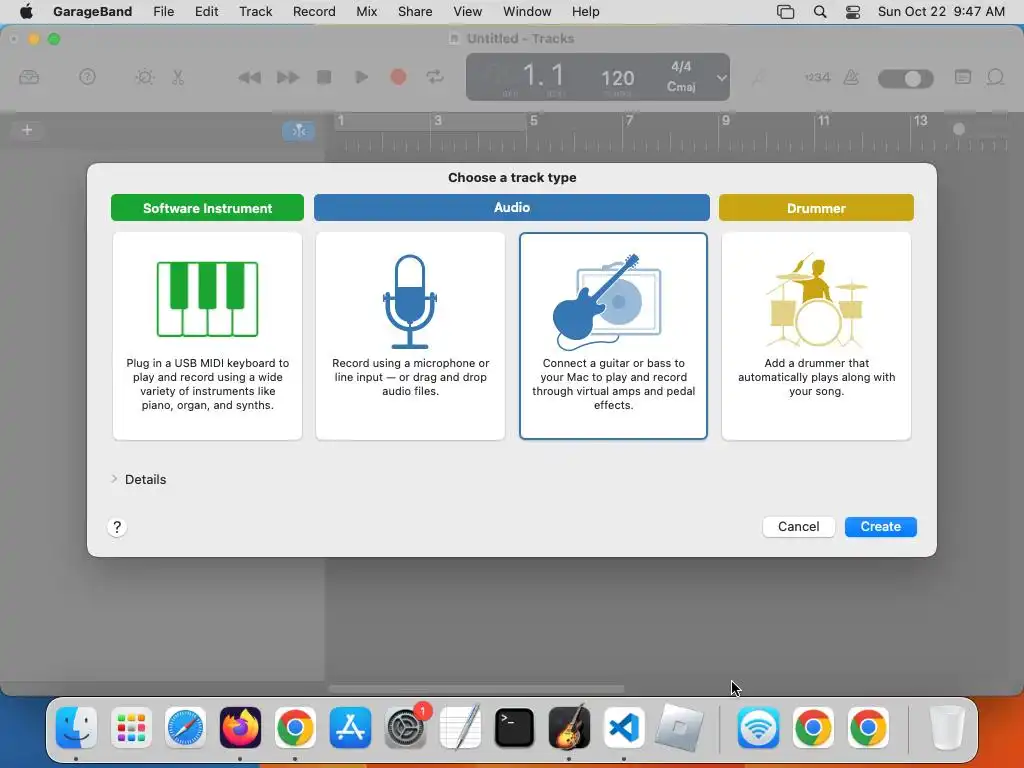Open the LCD display mode dropdown arrow
Image resolution: width=1024 pixels, height=768 pixels.
coord(721,78)
